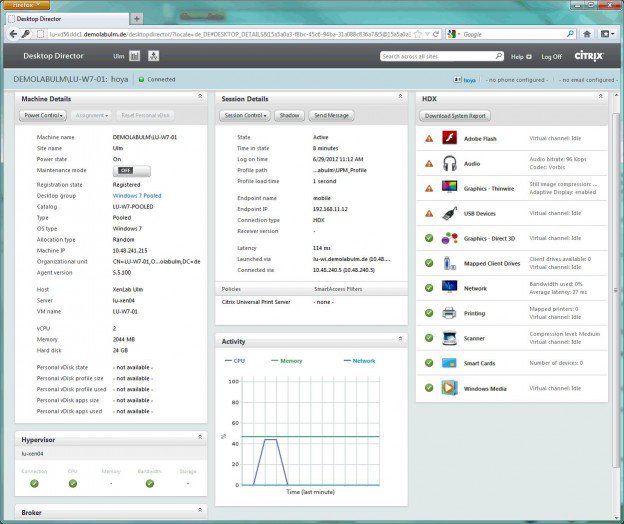
Task: Click the browser back arrow
Action: tap(13, 34)
